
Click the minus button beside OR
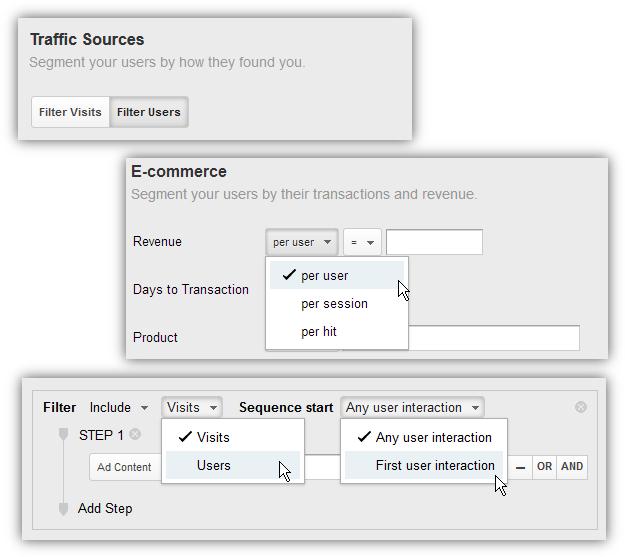click(520, 467)
